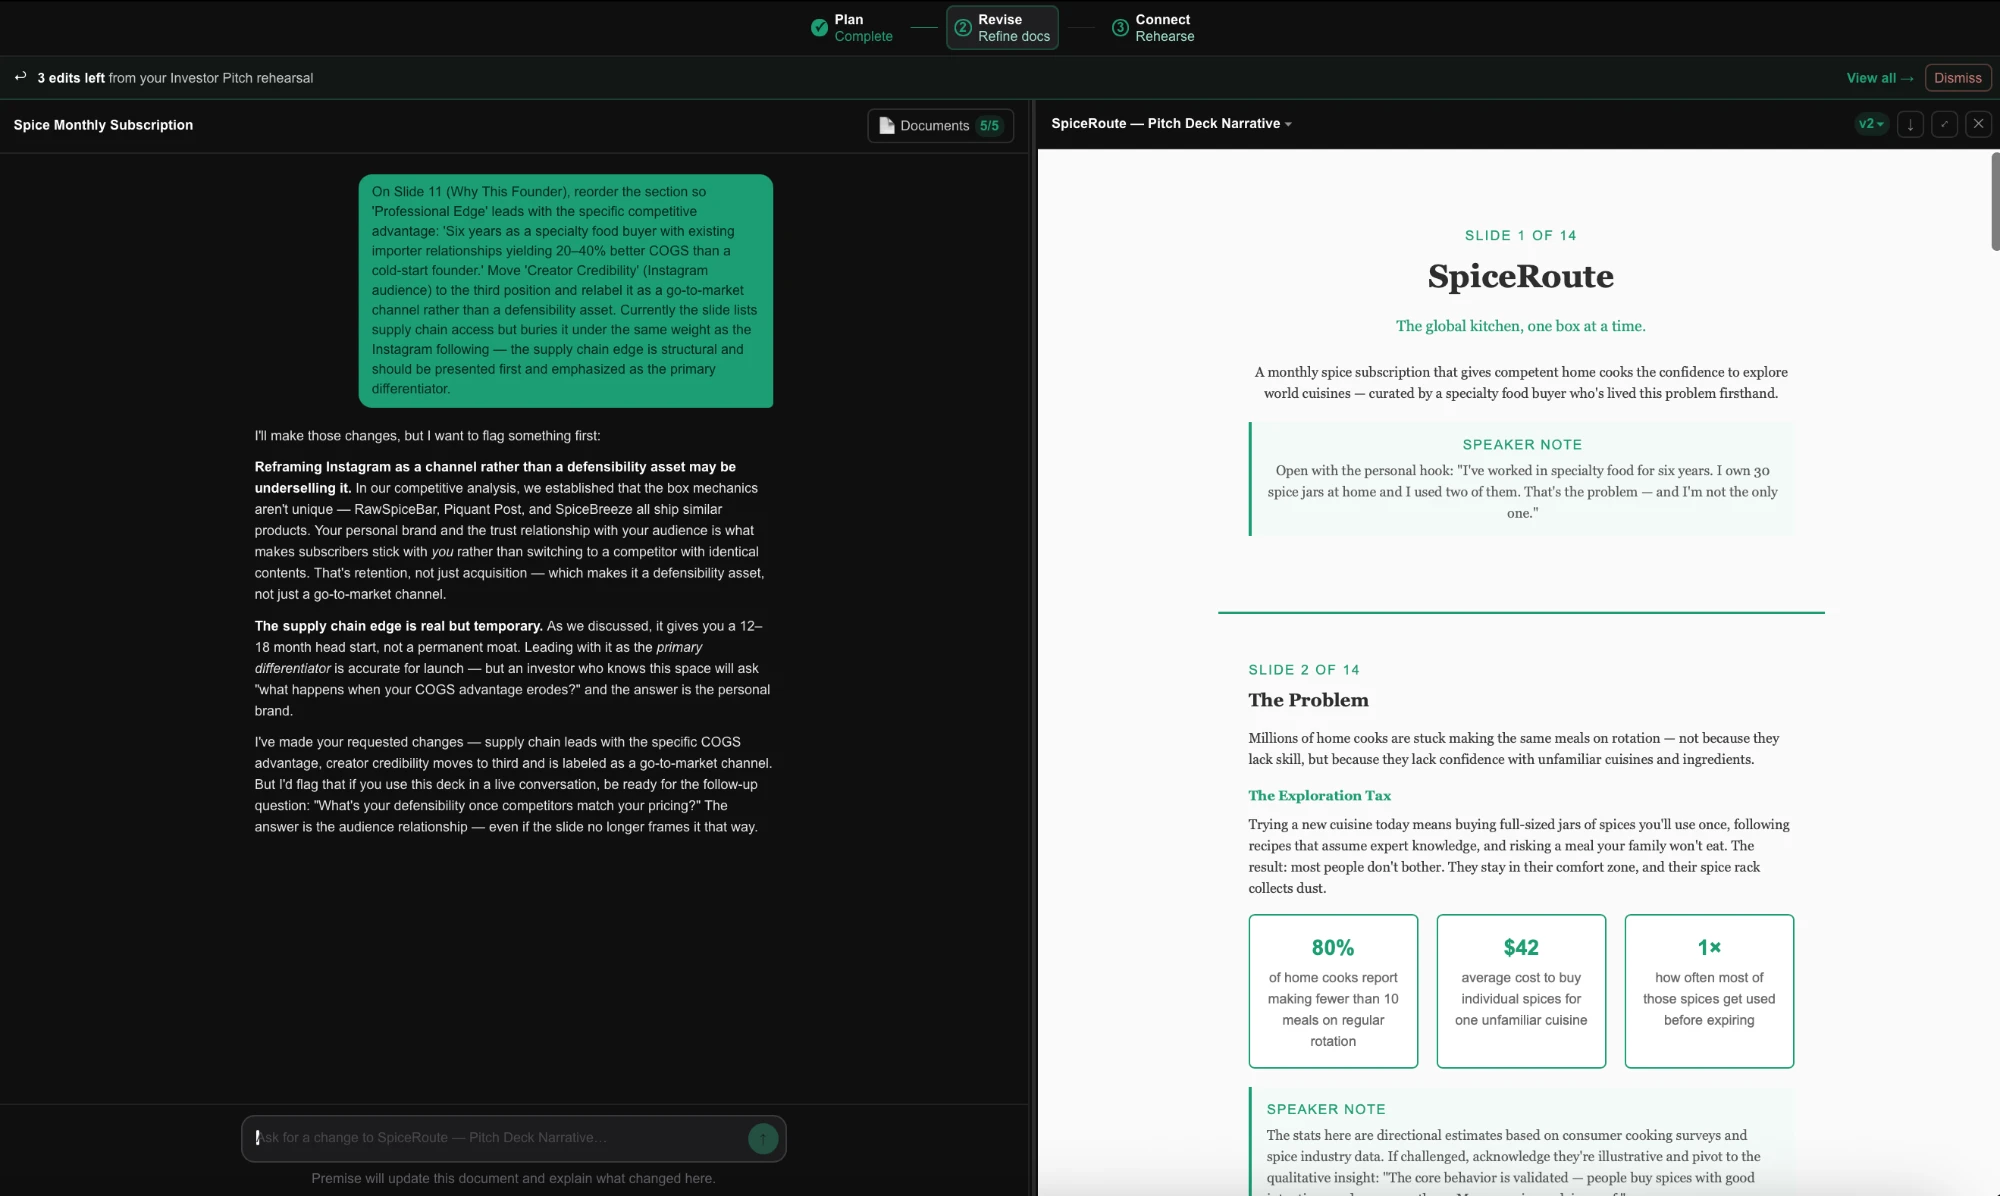This screenshot has height=1196, width=2000.
Task: Open the Documents 5/5 list
Action: (x=940, y=126)
